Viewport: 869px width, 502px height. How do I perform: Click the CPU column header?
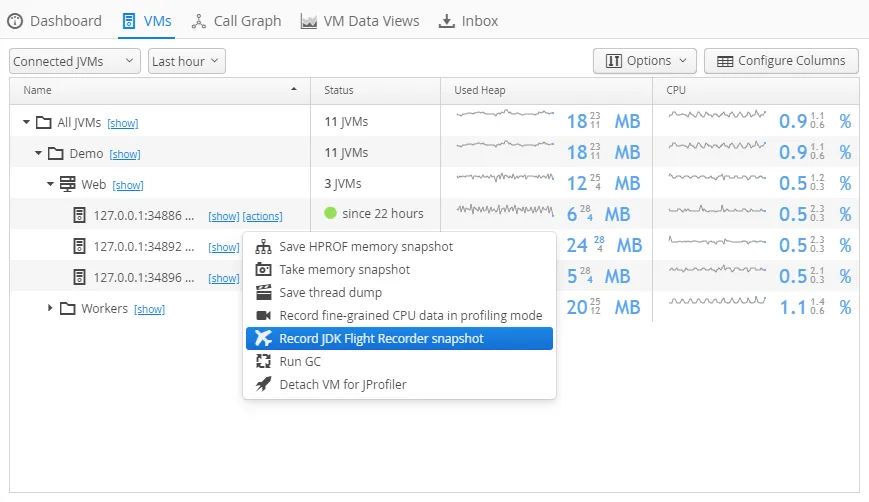point(756,90)
